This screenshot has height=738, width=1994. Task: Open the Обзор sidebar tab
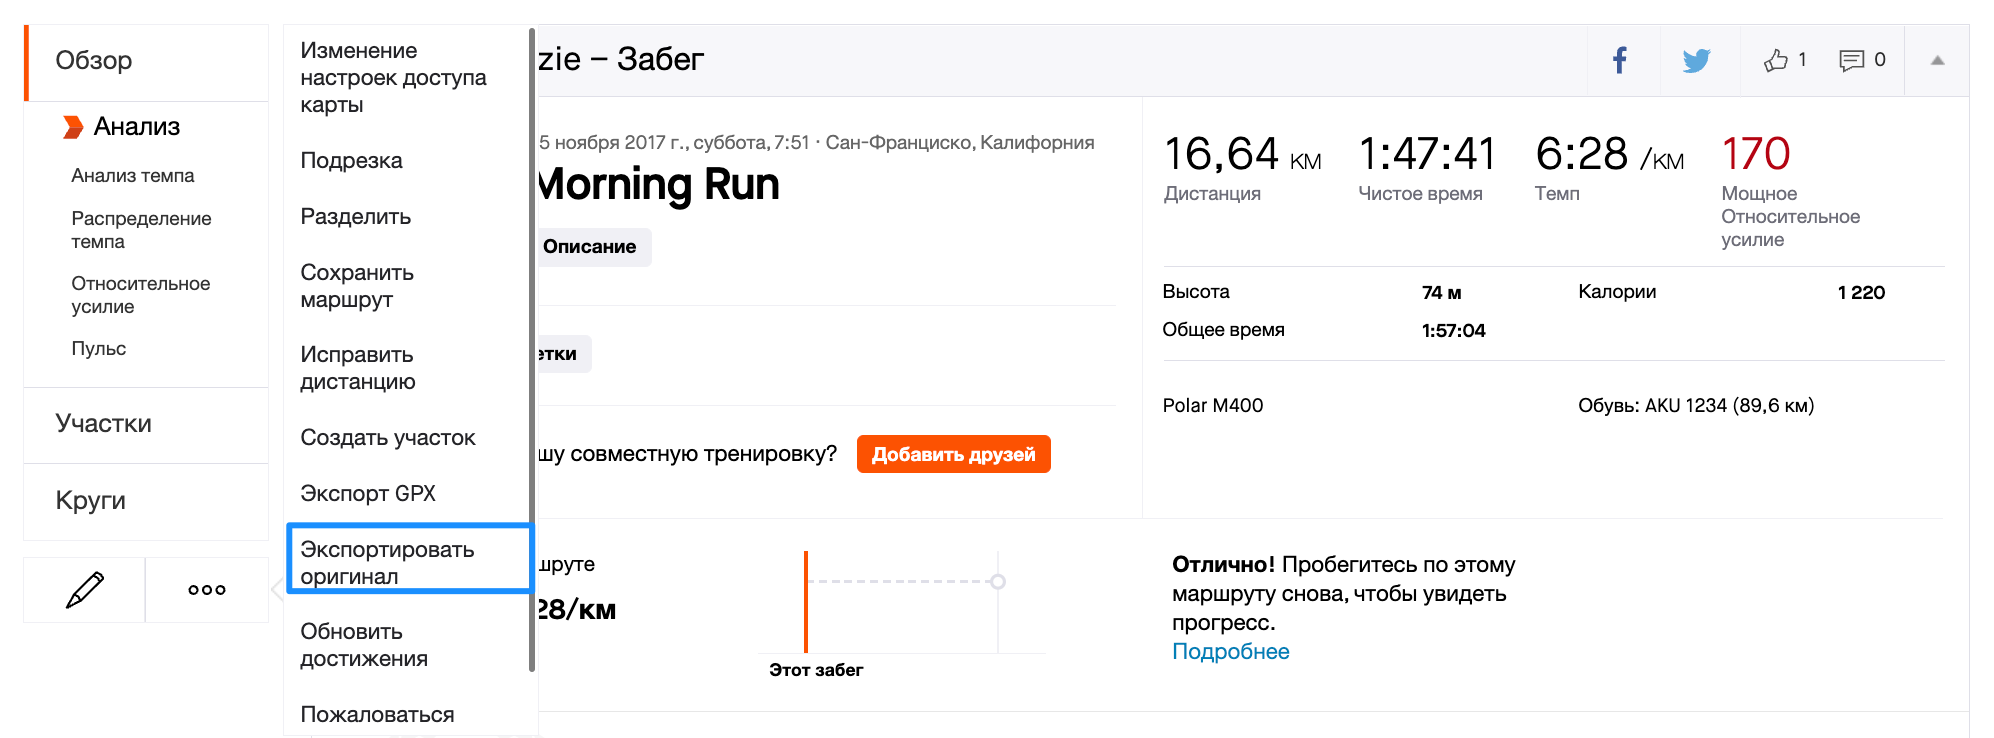(x=146, y=61)
